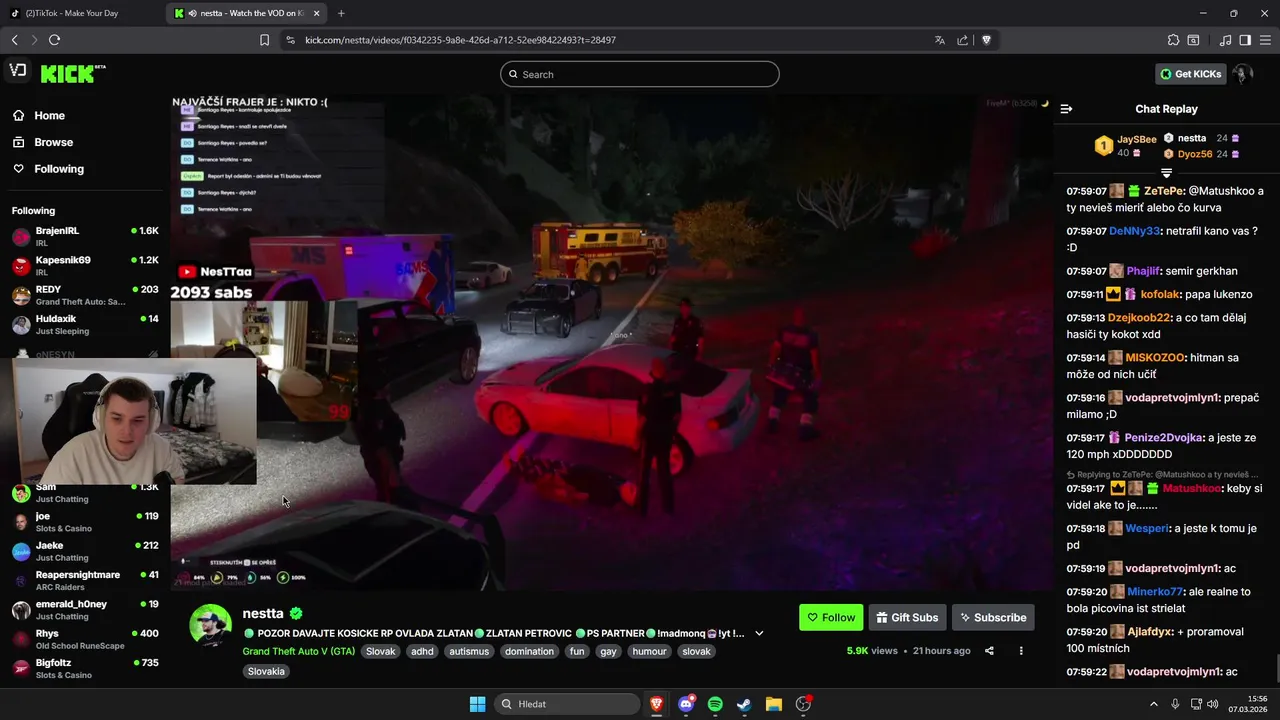Click the Hledat taskbar search box
This screenshot has height=720, width=1280.
[x=568, y=704]
